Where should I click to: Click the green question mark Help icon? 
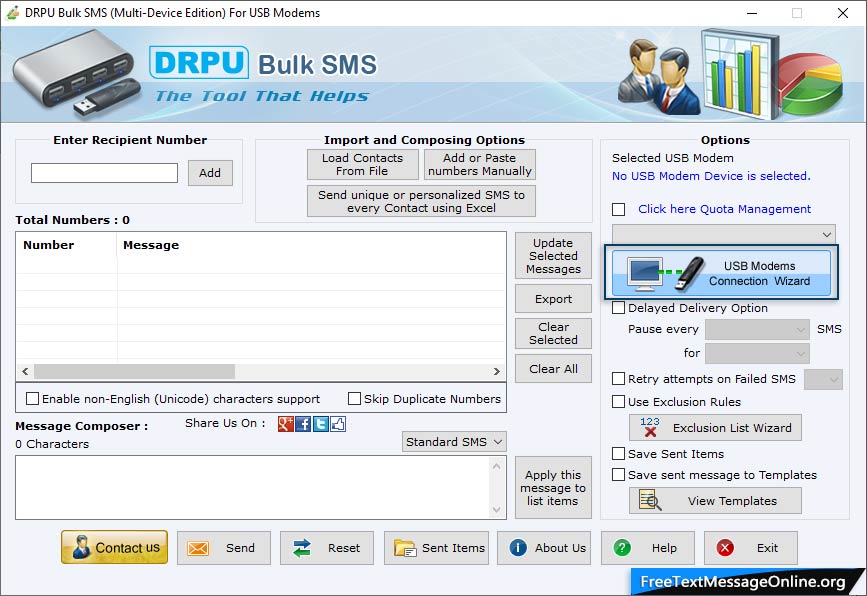(x=622, y=547)
